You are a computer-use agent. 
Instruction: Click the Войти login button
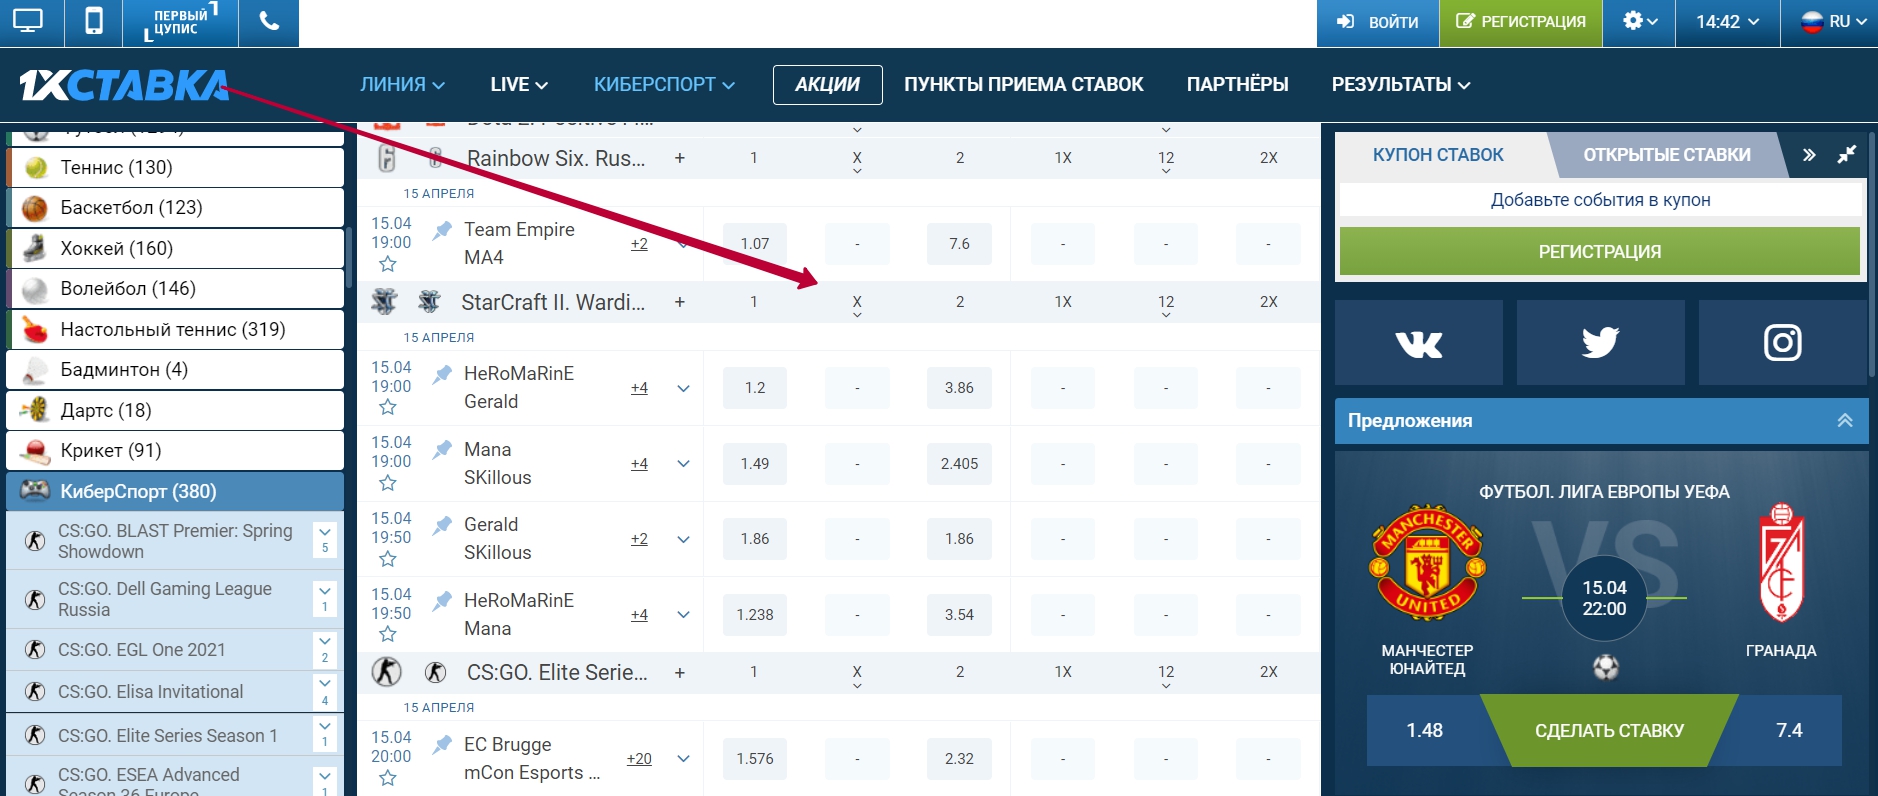[x=1378, y=22]
